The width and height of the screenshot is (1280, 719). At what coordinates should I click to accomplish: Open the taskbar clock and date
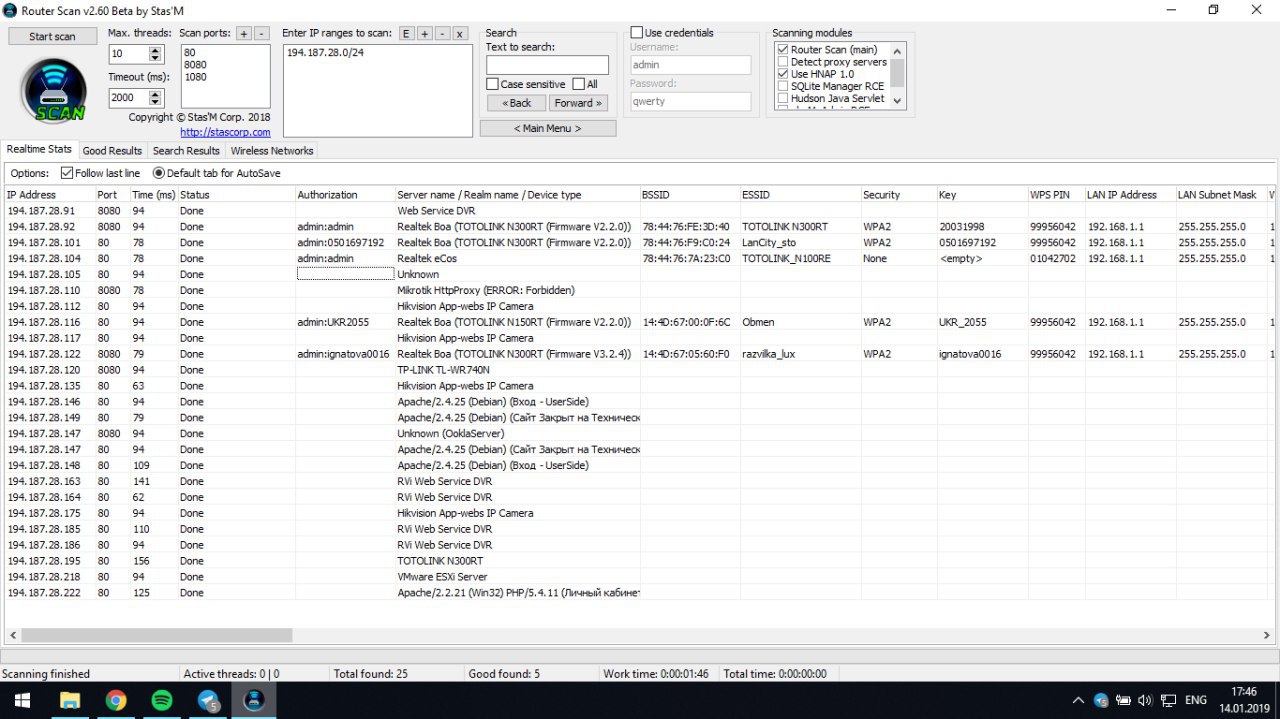(1243, 700)
